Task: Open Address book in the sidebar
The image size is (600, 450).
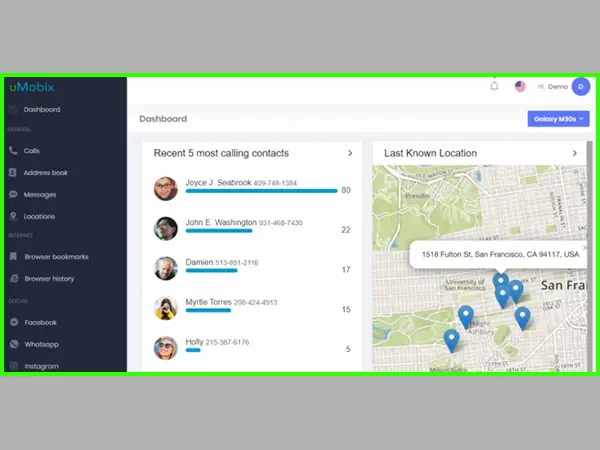Action: (46, 173)
